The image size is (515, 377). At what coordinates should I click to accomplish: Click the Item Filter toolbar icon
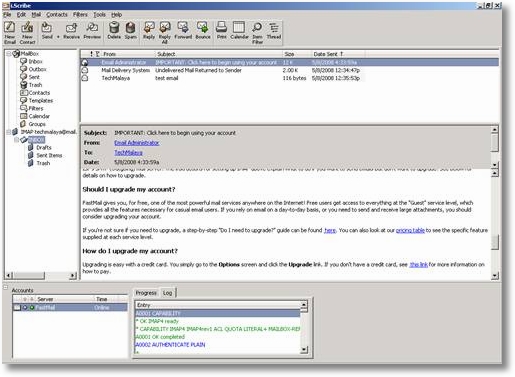point(257,33)
